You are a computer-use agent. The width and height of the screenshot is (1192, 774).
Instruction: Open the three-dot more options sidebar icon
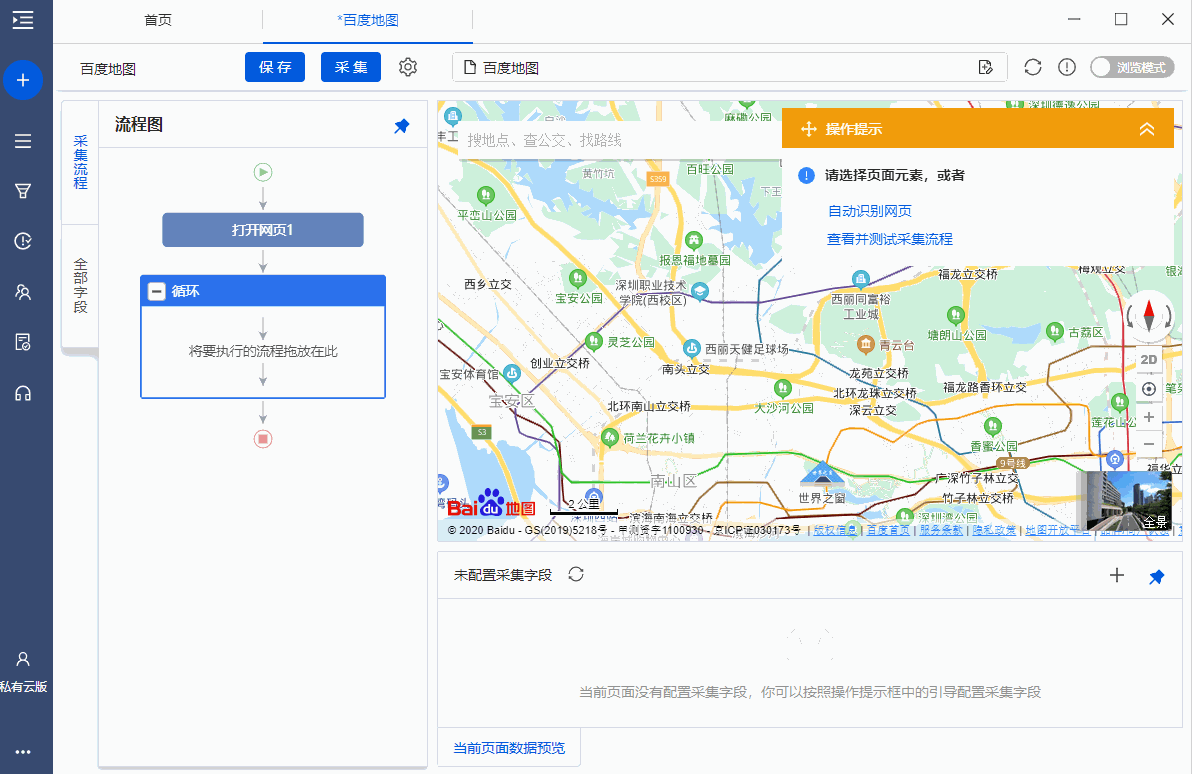[x=23, y=752]
